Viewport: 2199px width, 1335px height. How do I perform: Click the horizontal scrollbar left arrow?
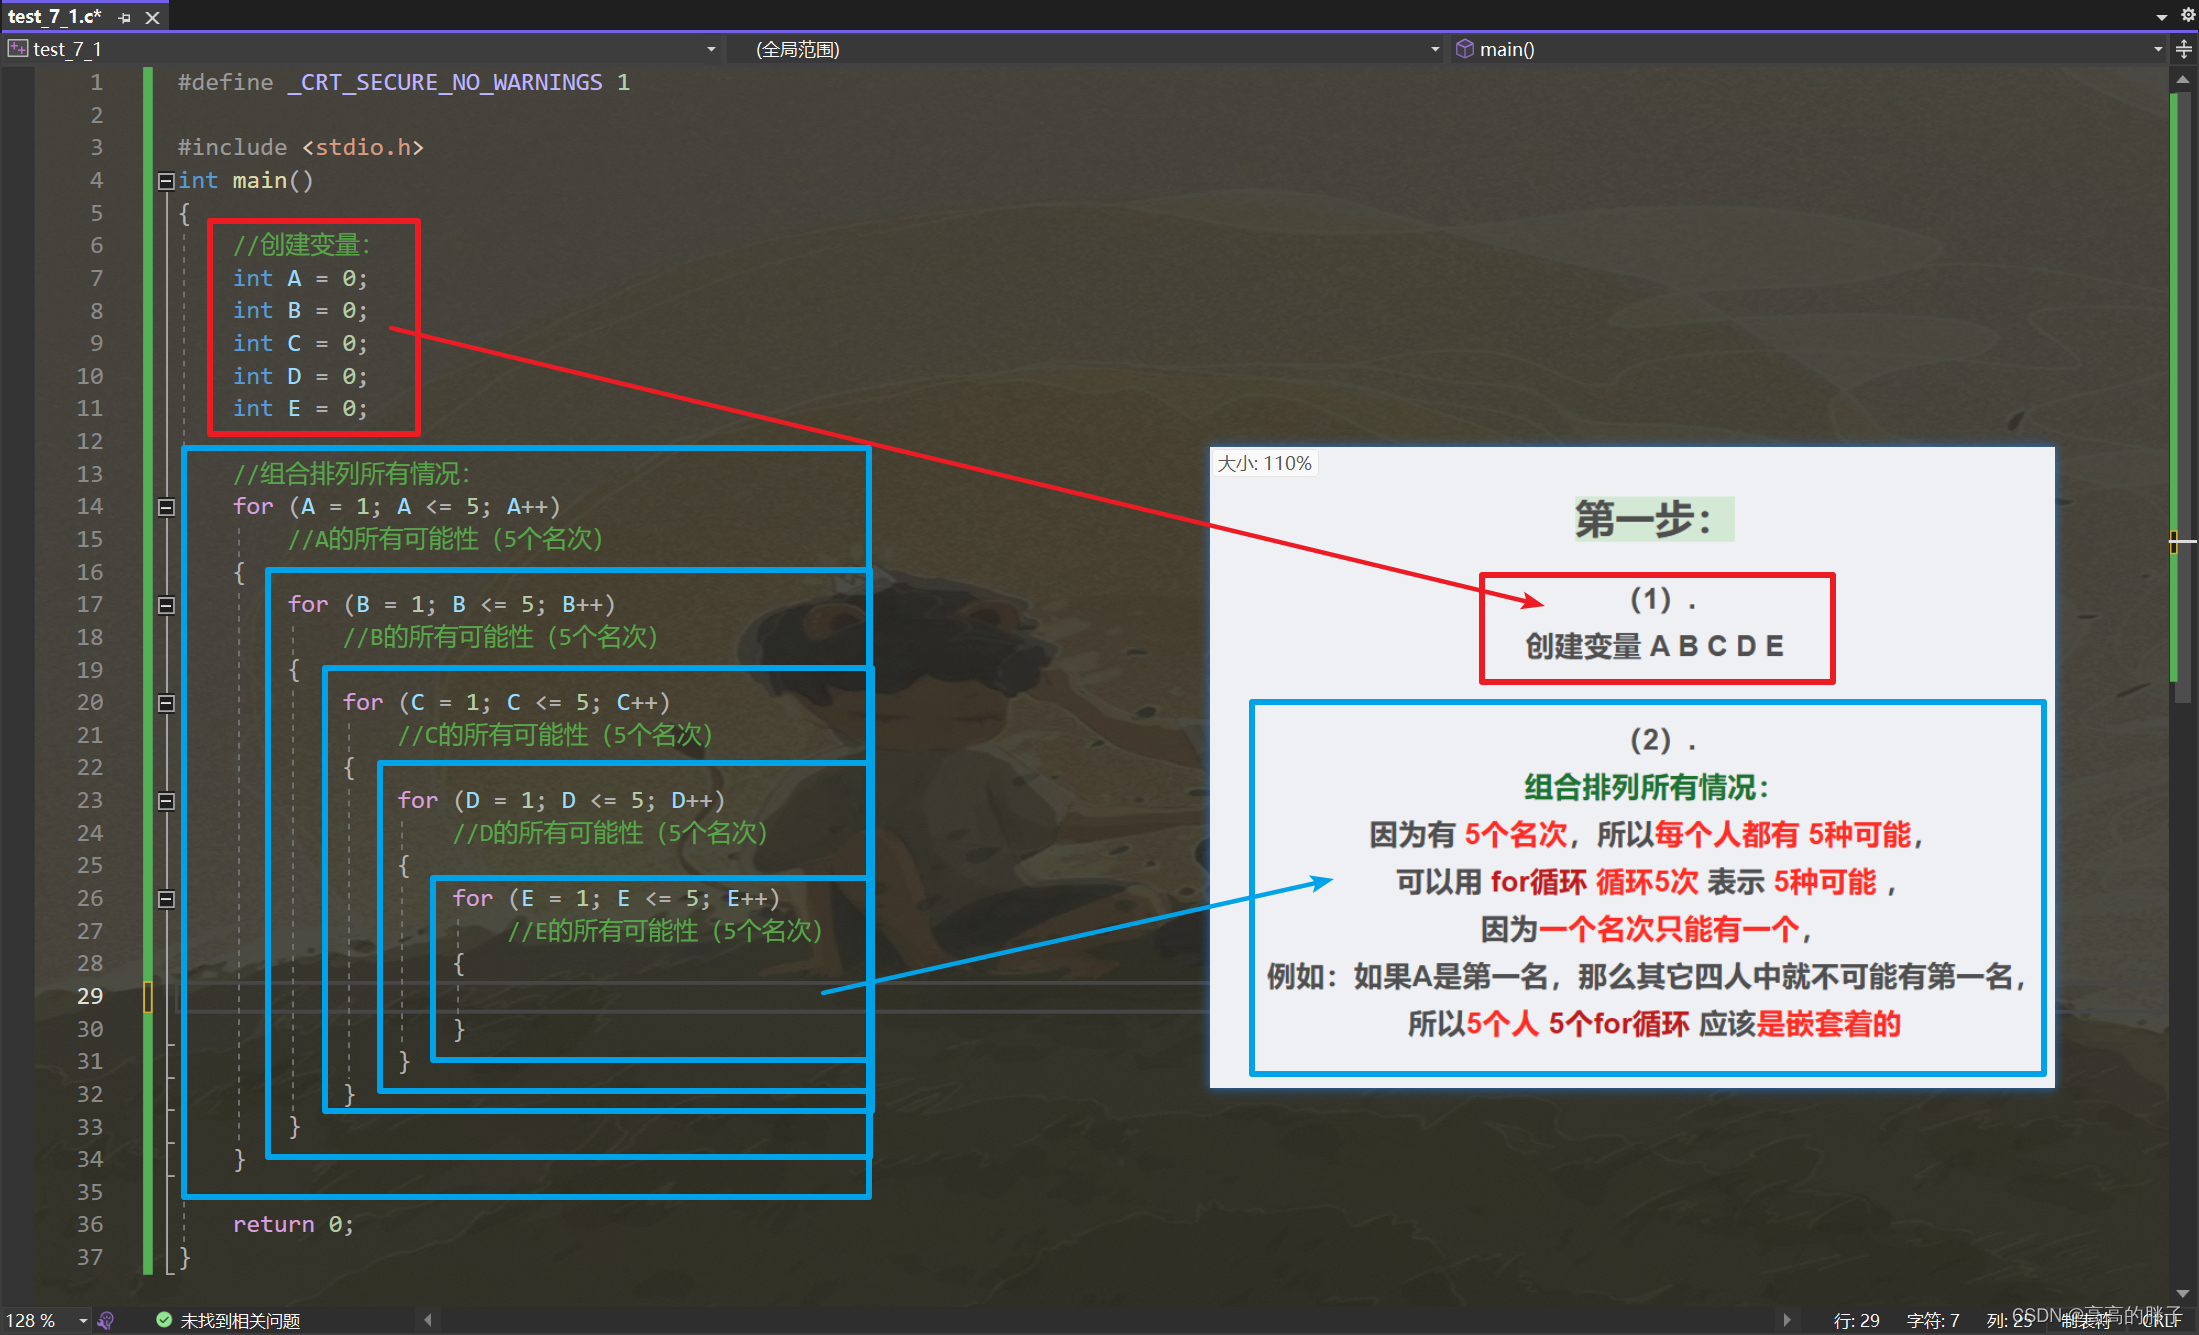coord(428,1320)
